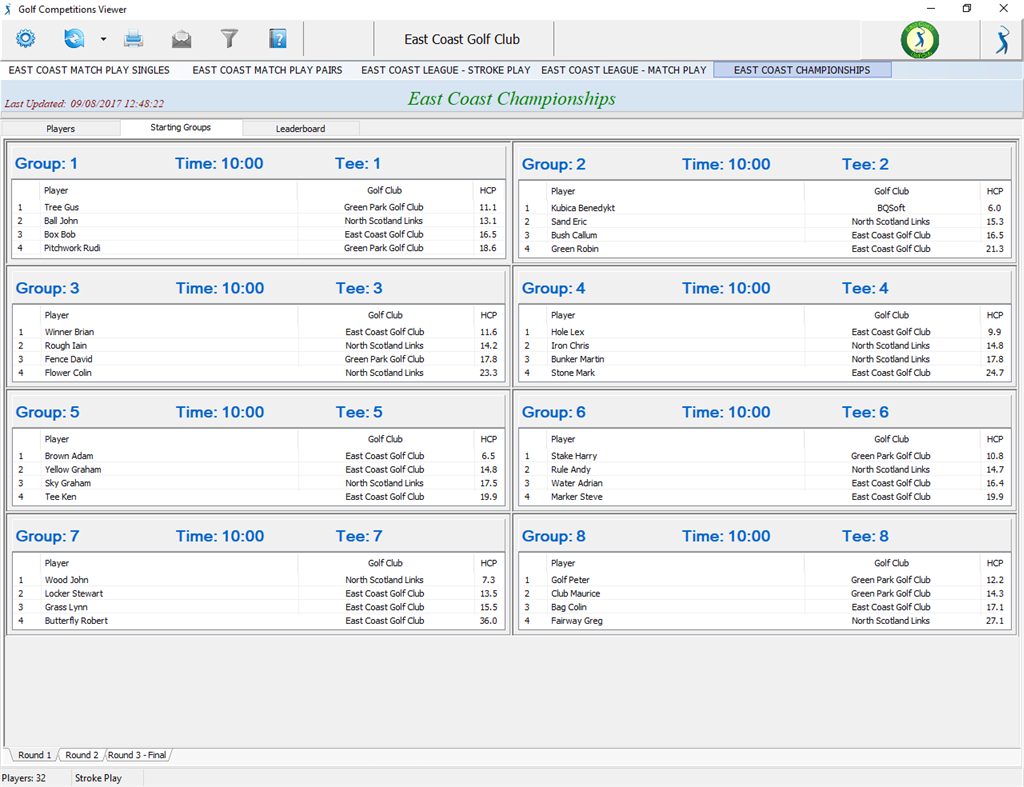
Task: Select player row Winner Brian
Action: (259, 332)
